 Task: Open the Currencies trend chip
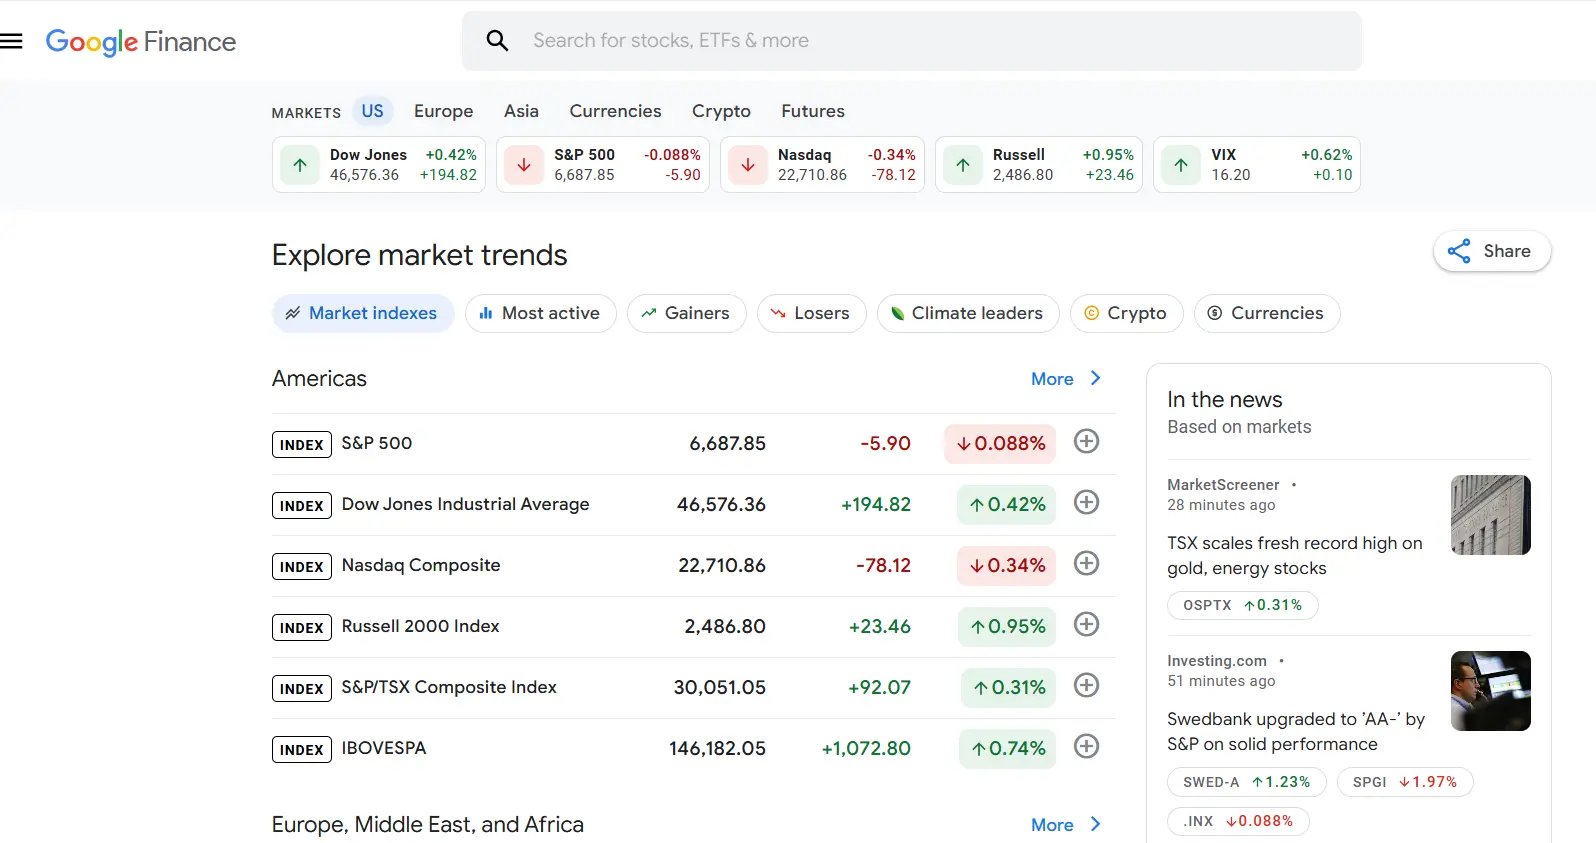(x=1266, y=313)
